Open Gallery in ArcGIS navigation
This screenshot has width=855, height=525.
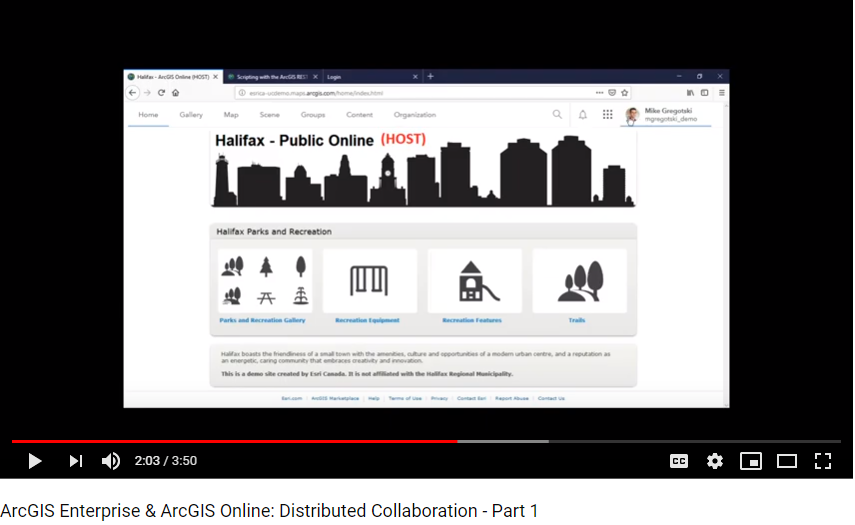pos(191,115)
